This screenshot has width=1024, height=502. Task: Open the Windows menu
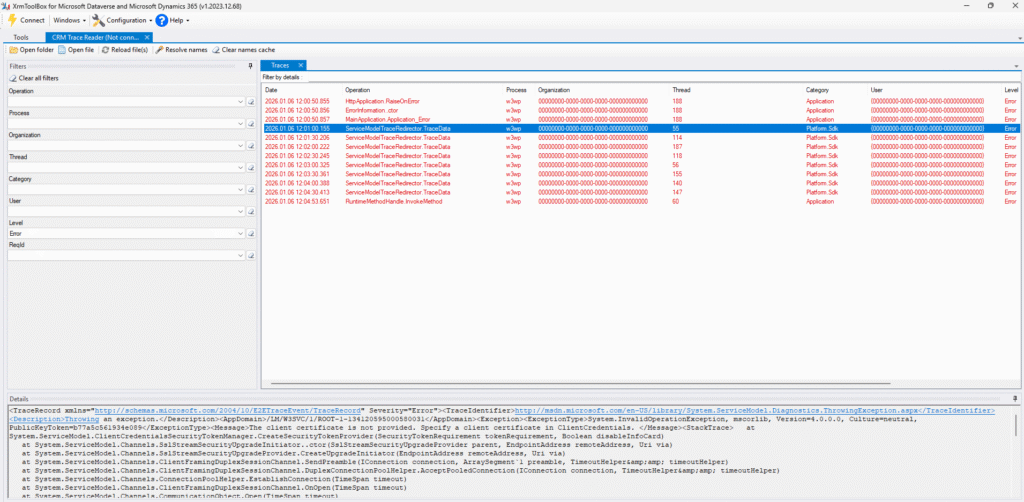pos(69,20)
